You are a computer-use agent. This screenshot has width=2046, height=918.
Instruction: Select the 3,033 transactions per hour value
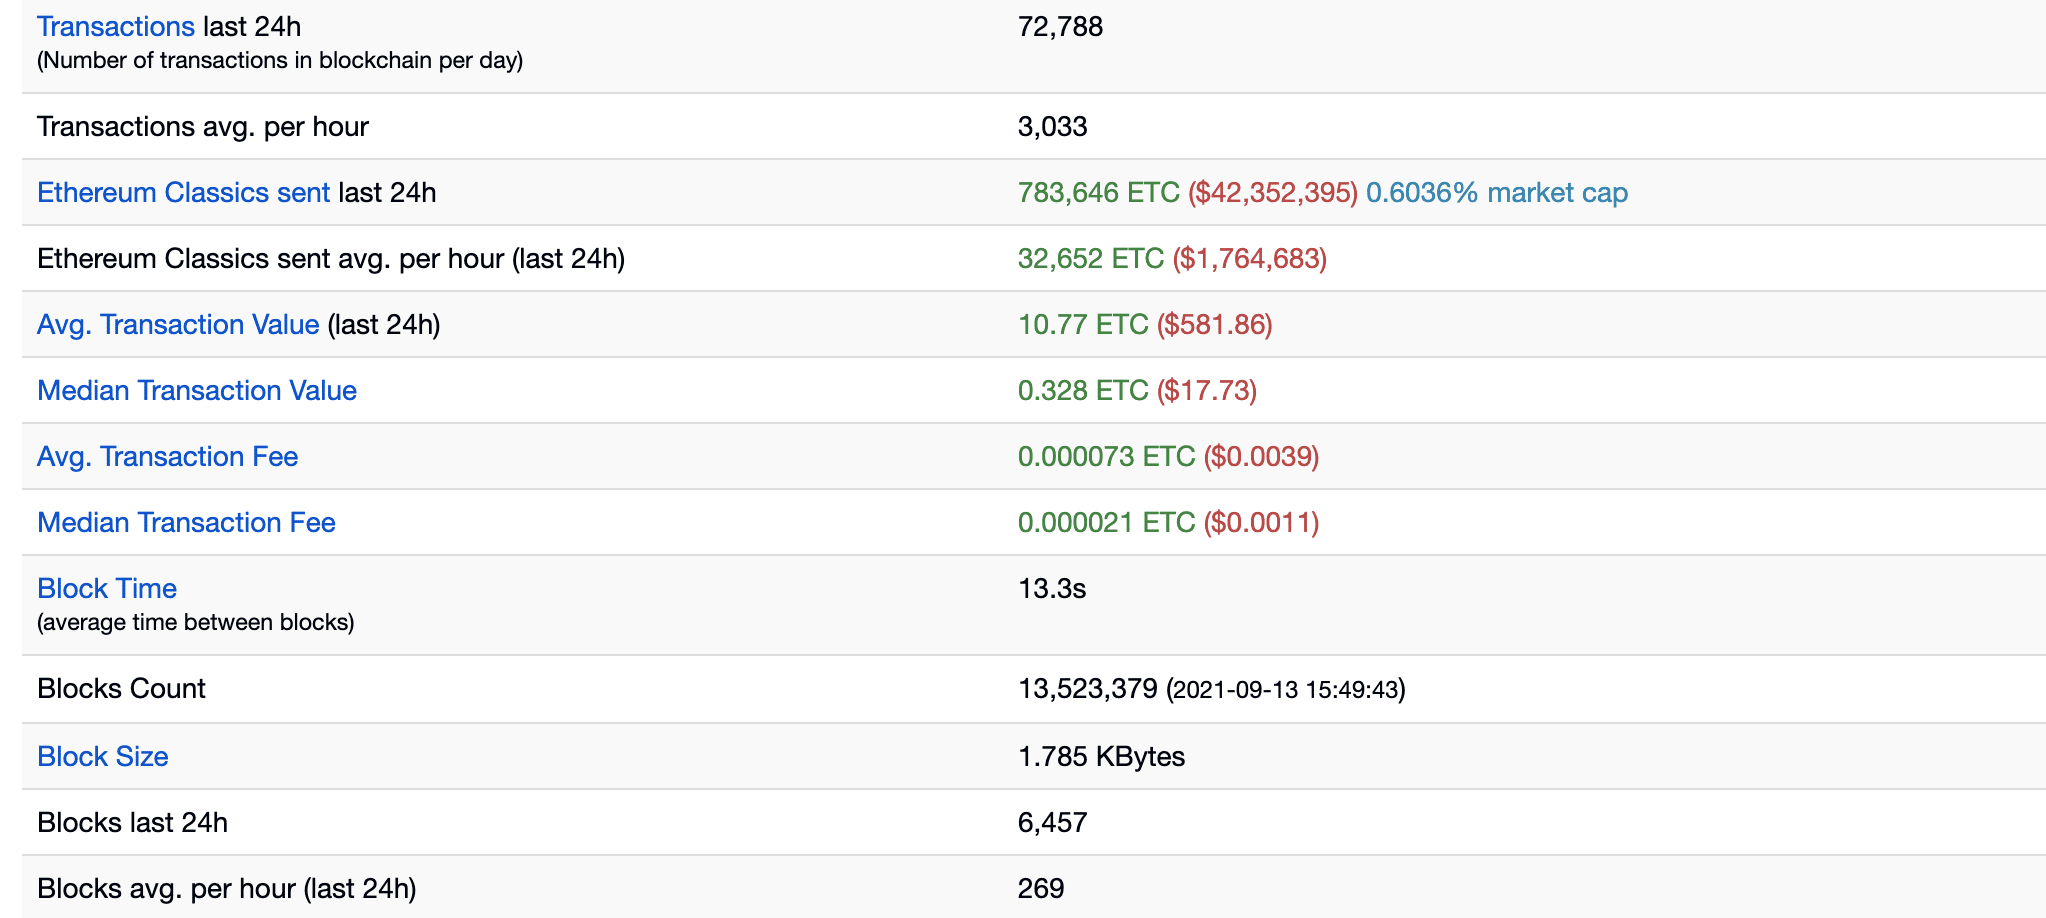tap(1052, 126)
